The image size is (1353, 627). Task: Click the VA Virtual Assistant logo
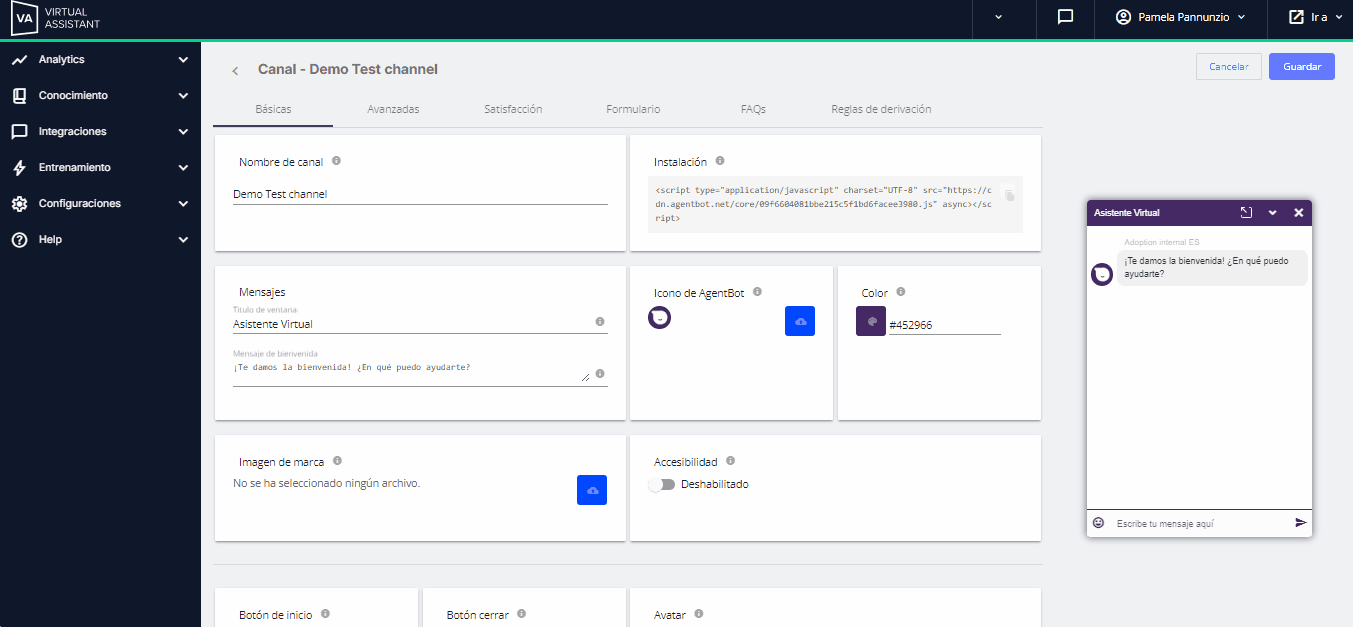55,17
